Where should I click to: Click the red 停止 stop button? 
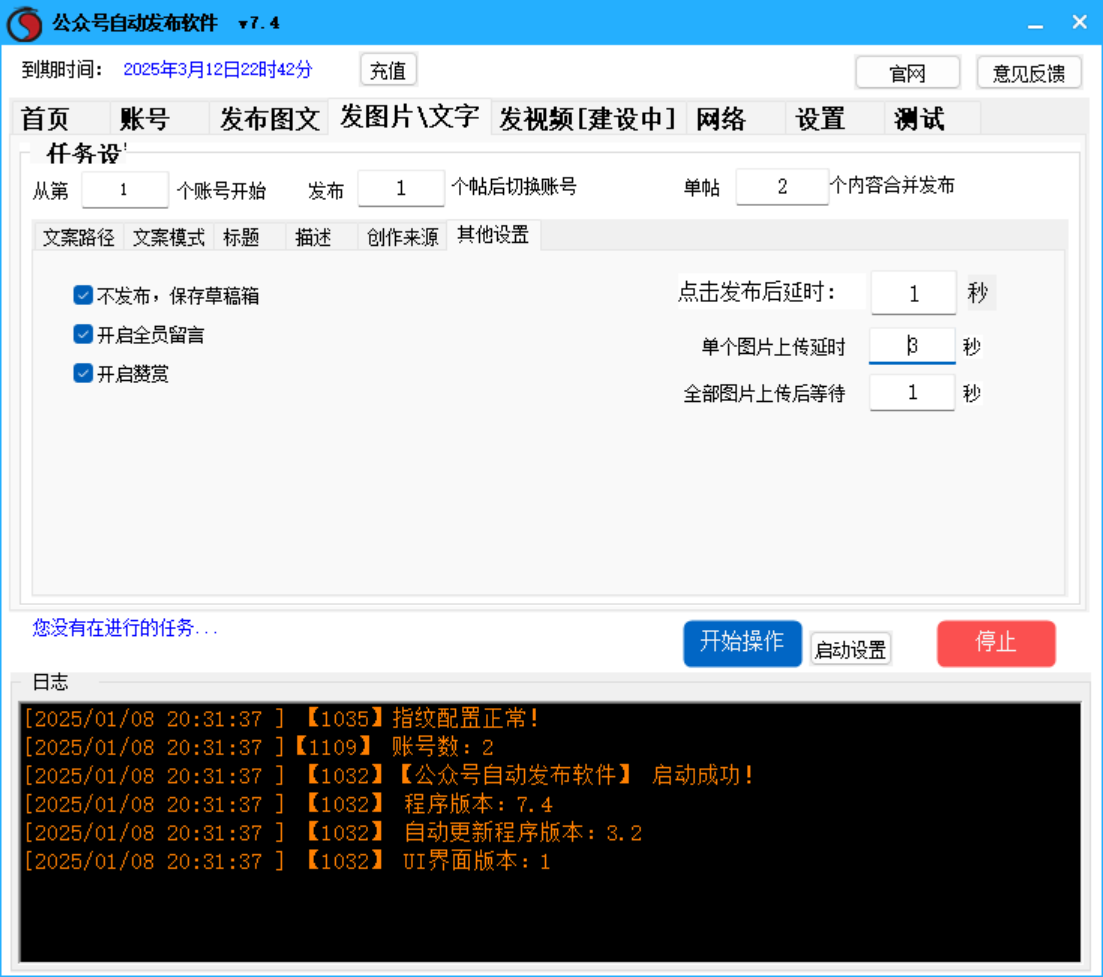pyautogui.click(x=996, y=643)
